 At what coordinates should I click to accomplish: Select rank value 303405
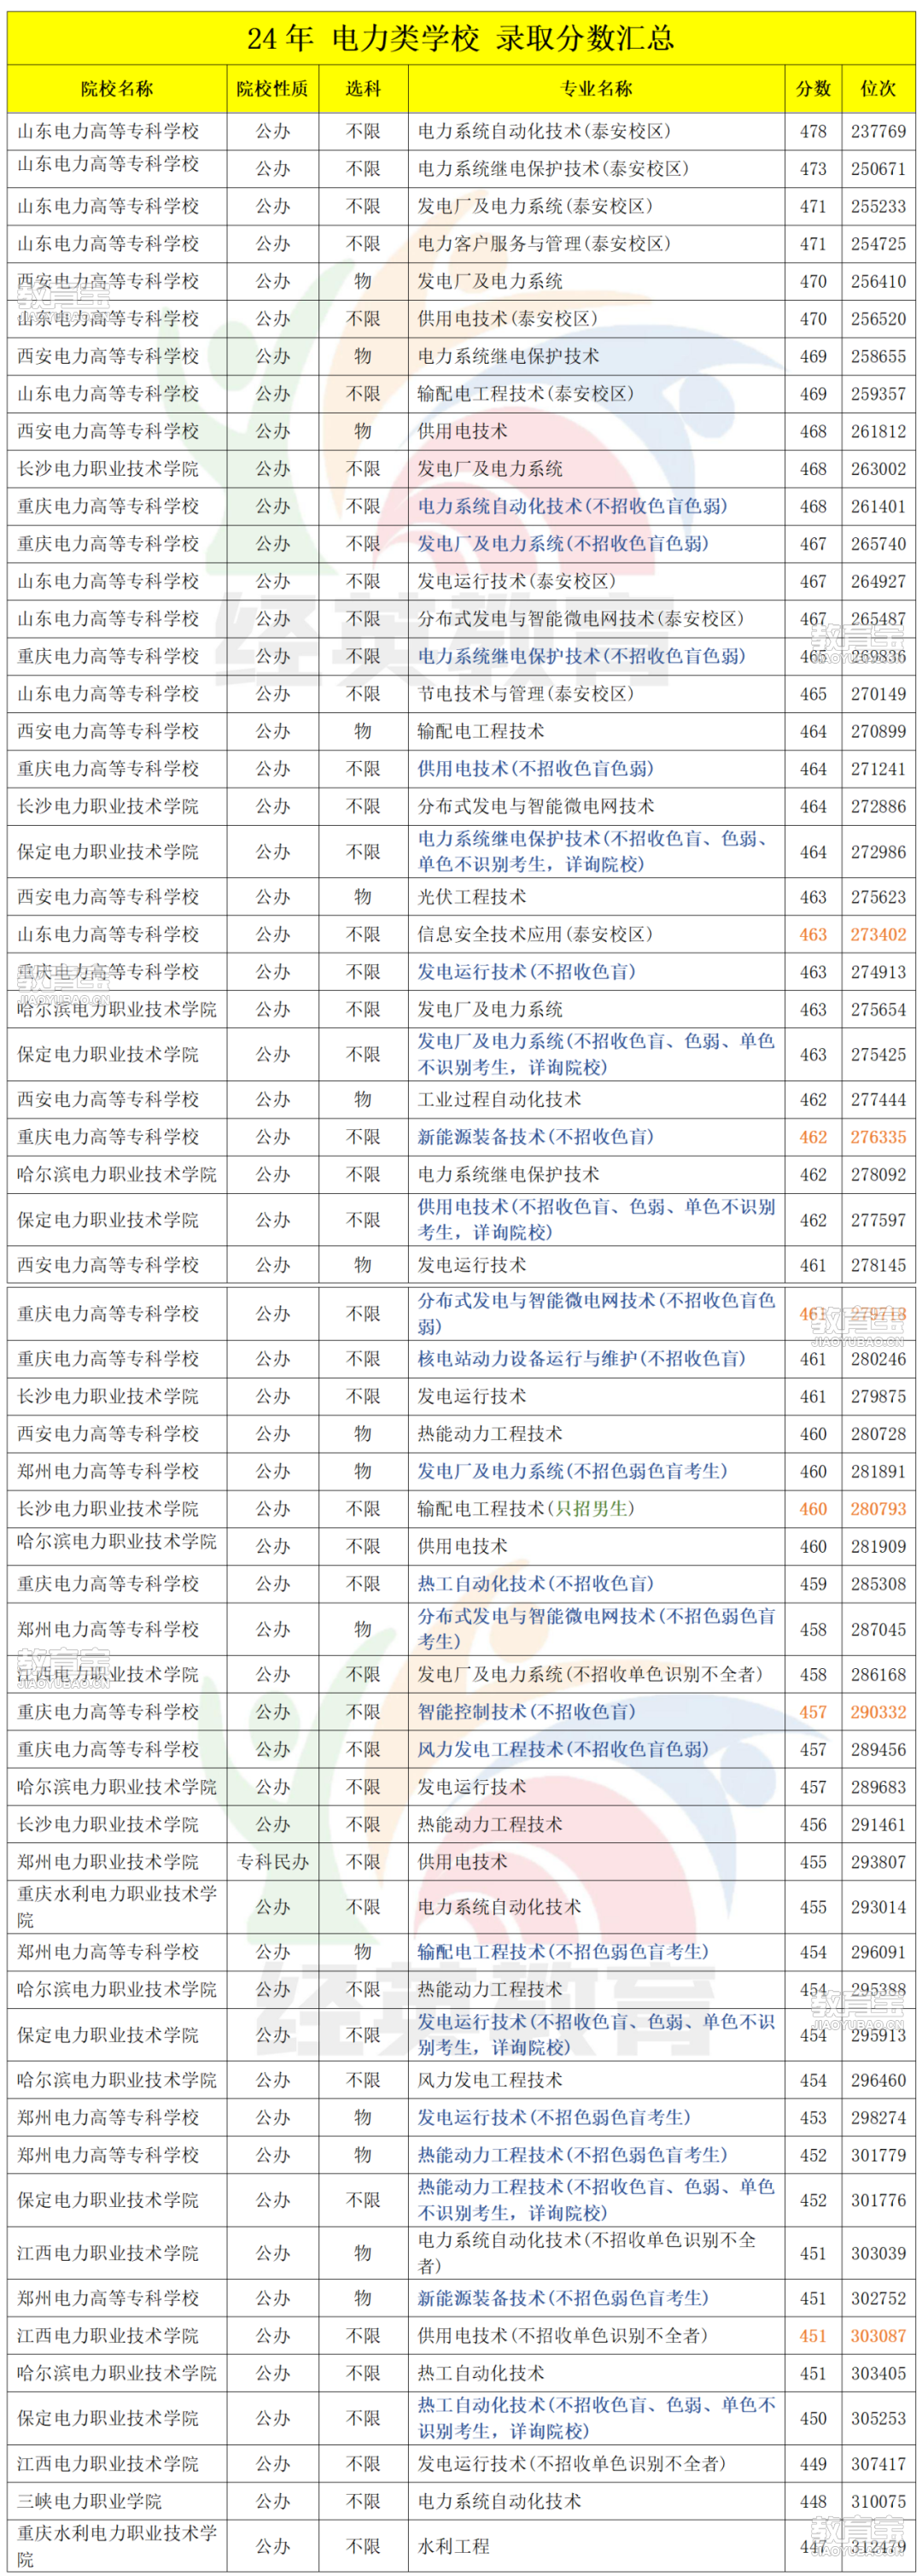click(x=878, y=2373)
